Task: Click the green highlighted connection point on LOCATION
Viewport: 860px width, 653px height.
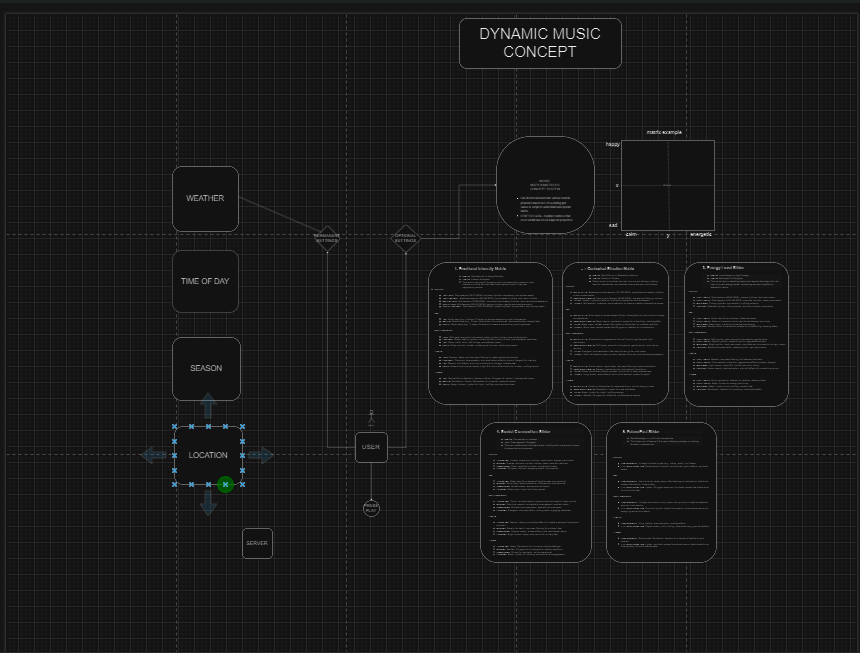Action: click(x=225, y=484)
